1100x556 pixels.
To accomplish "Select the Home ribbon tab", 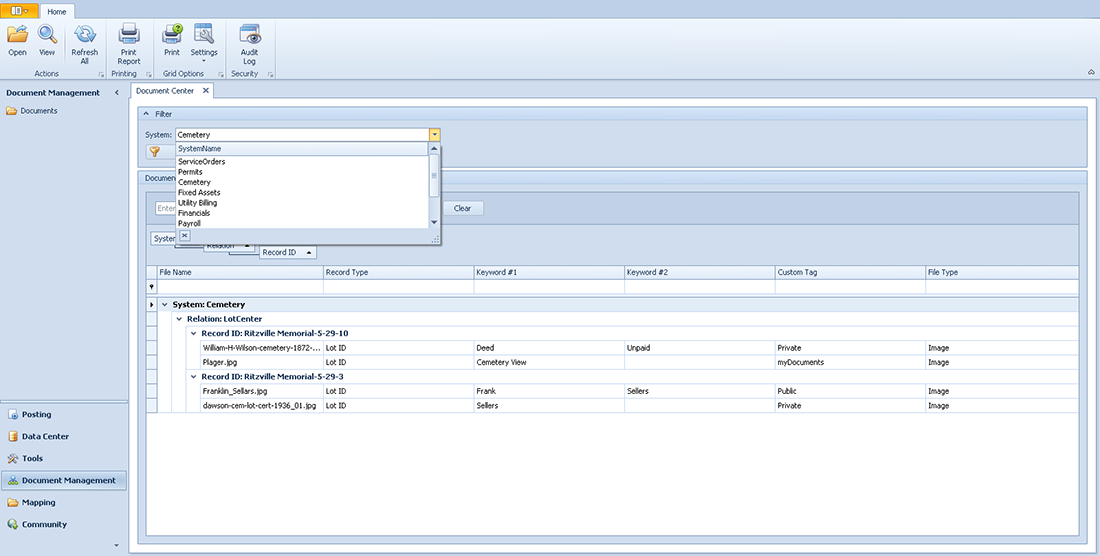I will tap(57, 11).
